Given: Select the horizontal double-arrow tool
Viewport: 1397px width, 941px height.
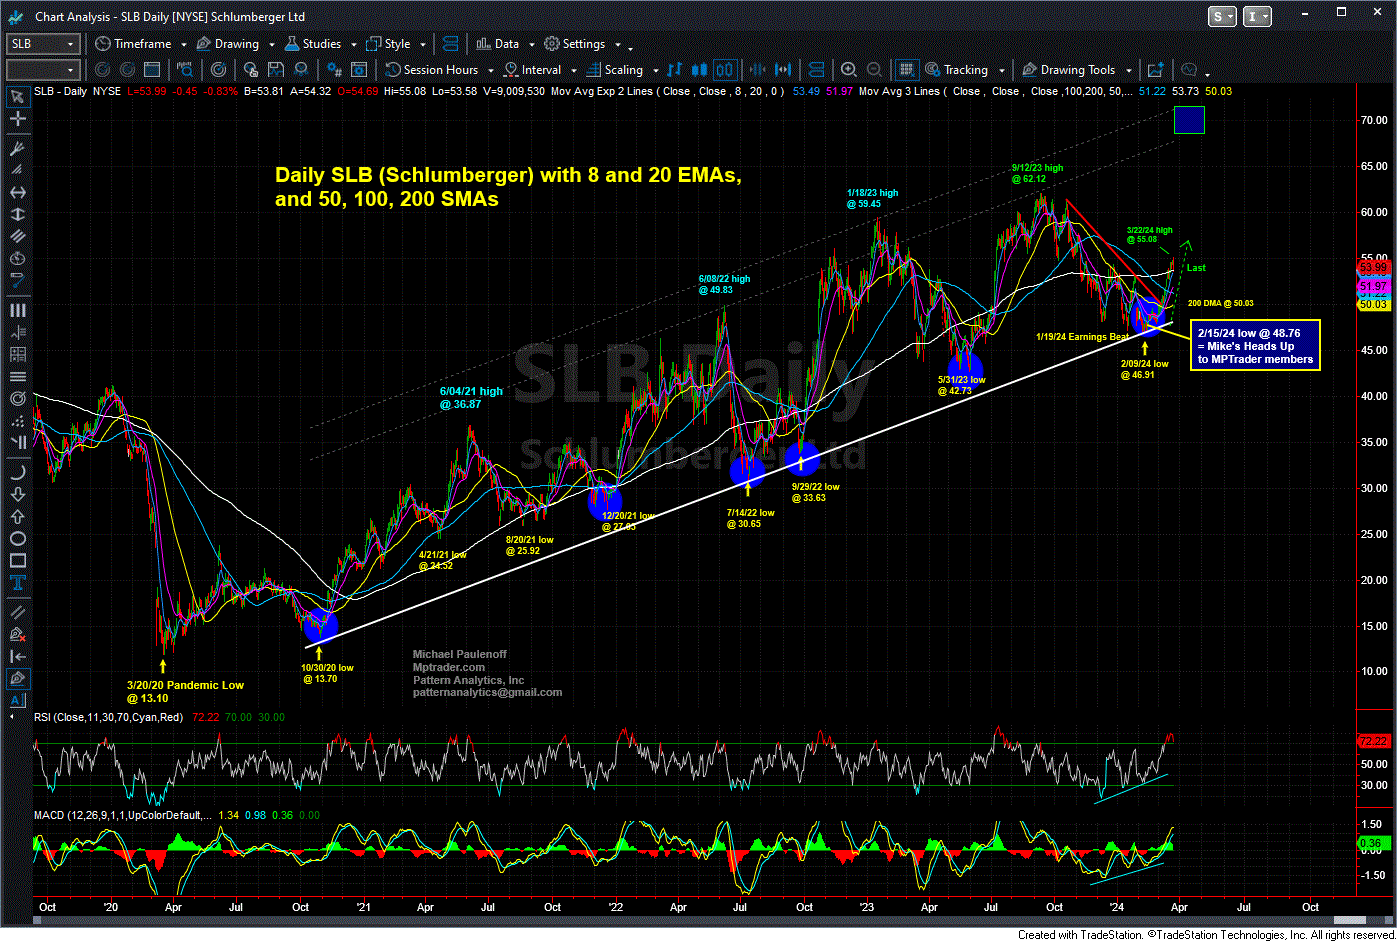Looking at the screenshot, I should coord(18,192).
